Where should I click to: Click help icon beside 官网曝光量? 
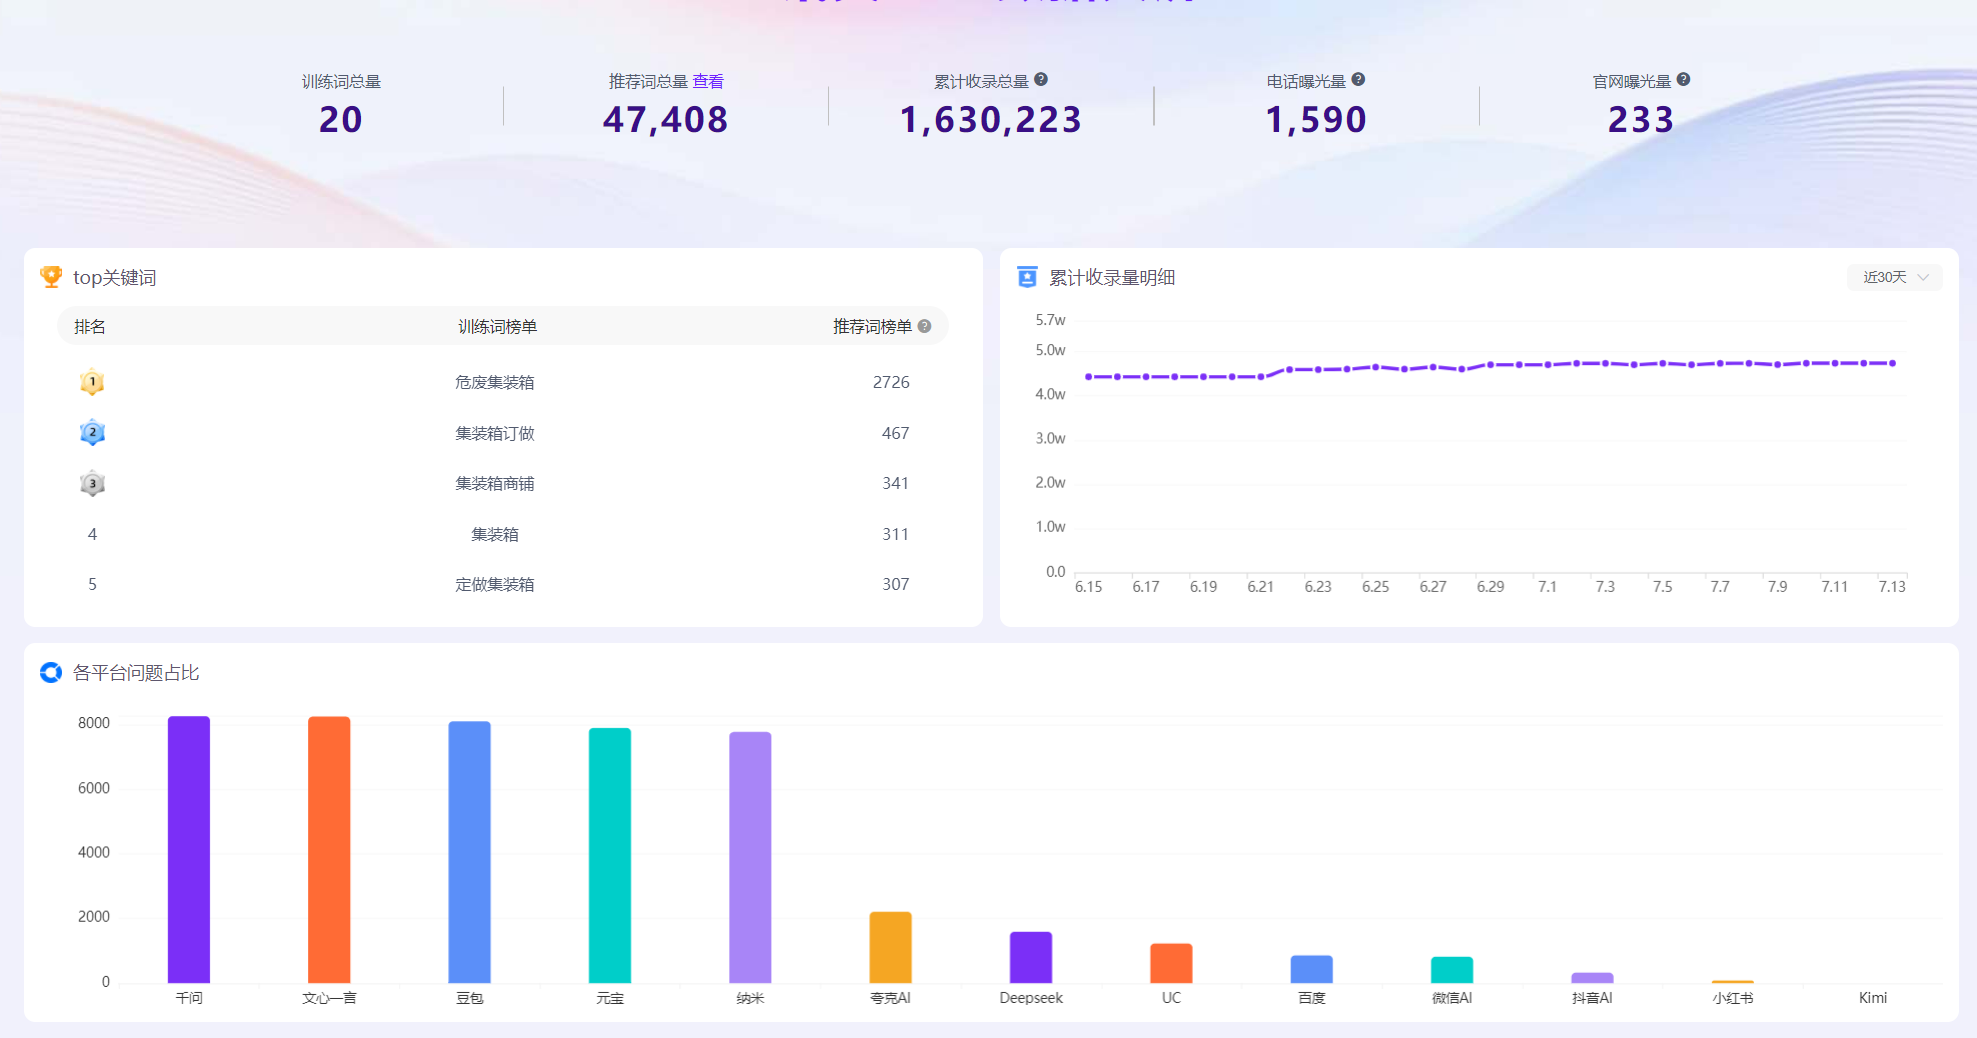tap(1684, 80)
